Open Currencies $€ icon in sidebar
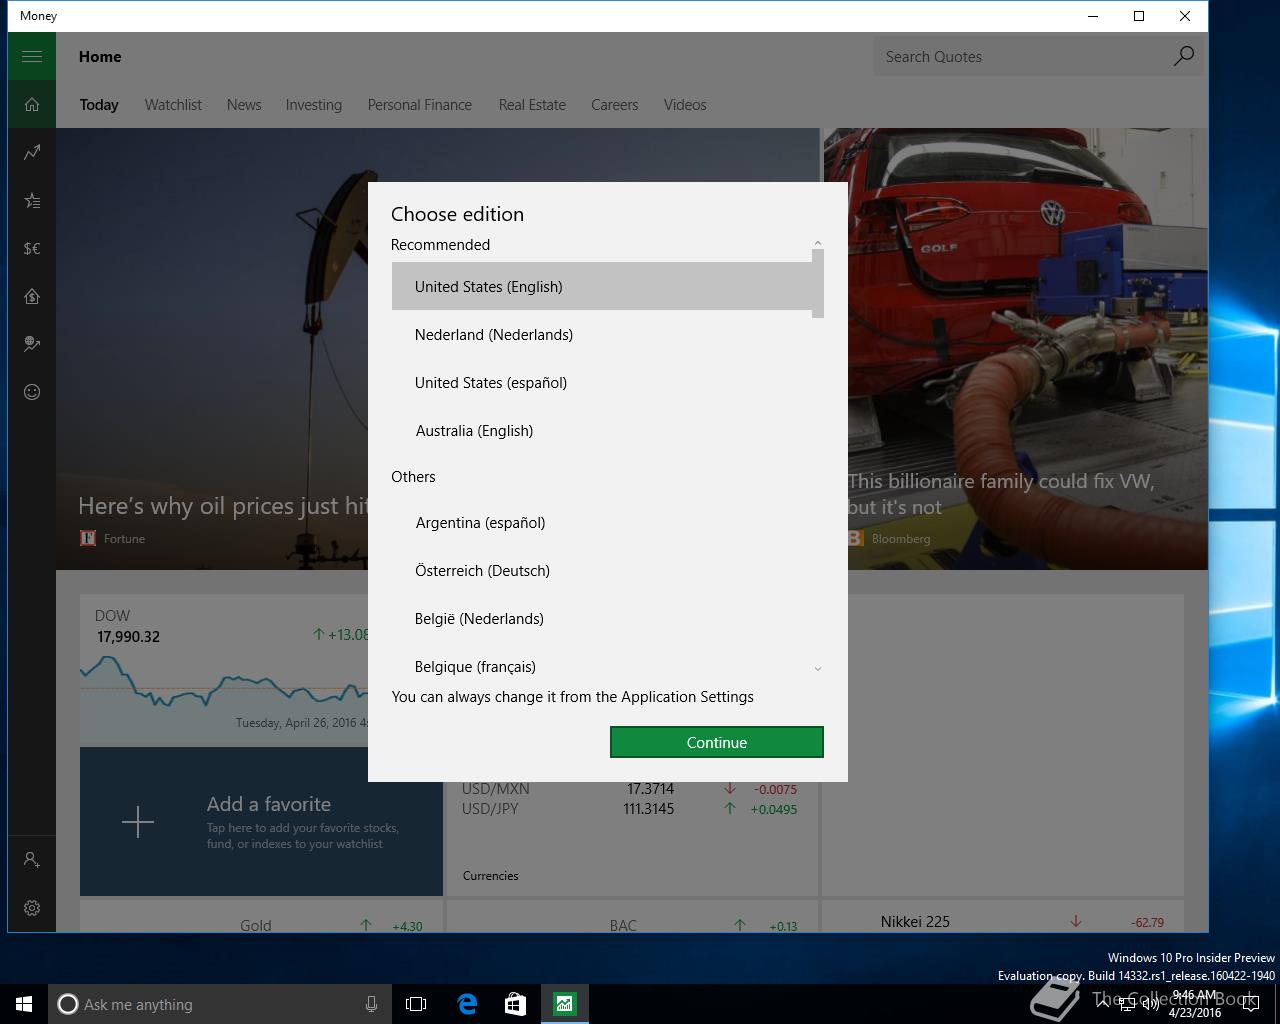 (32, 248)
